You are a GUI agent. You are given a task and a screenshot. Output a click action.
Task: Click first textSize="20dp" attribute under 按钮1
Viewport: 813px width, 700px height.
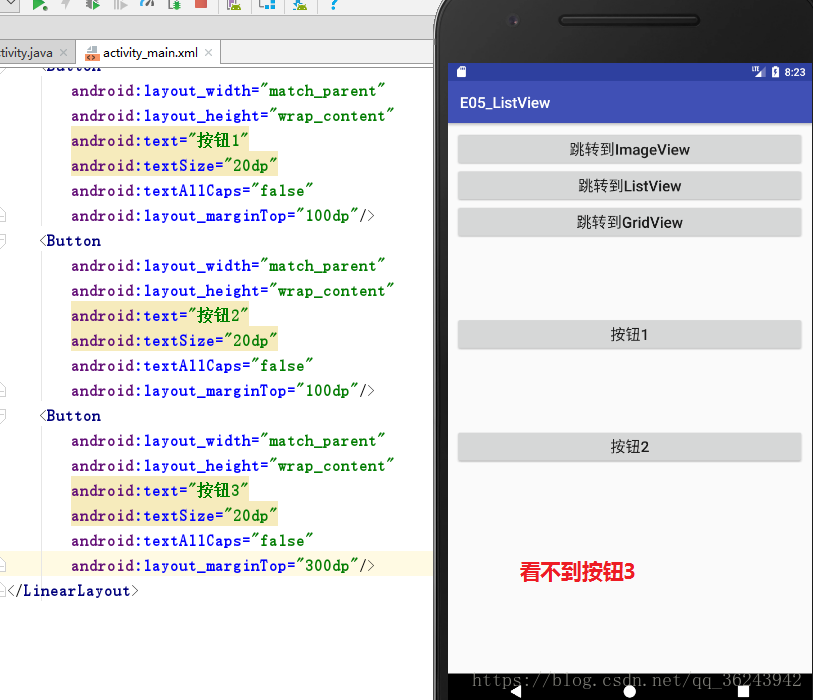pos(174,166)
